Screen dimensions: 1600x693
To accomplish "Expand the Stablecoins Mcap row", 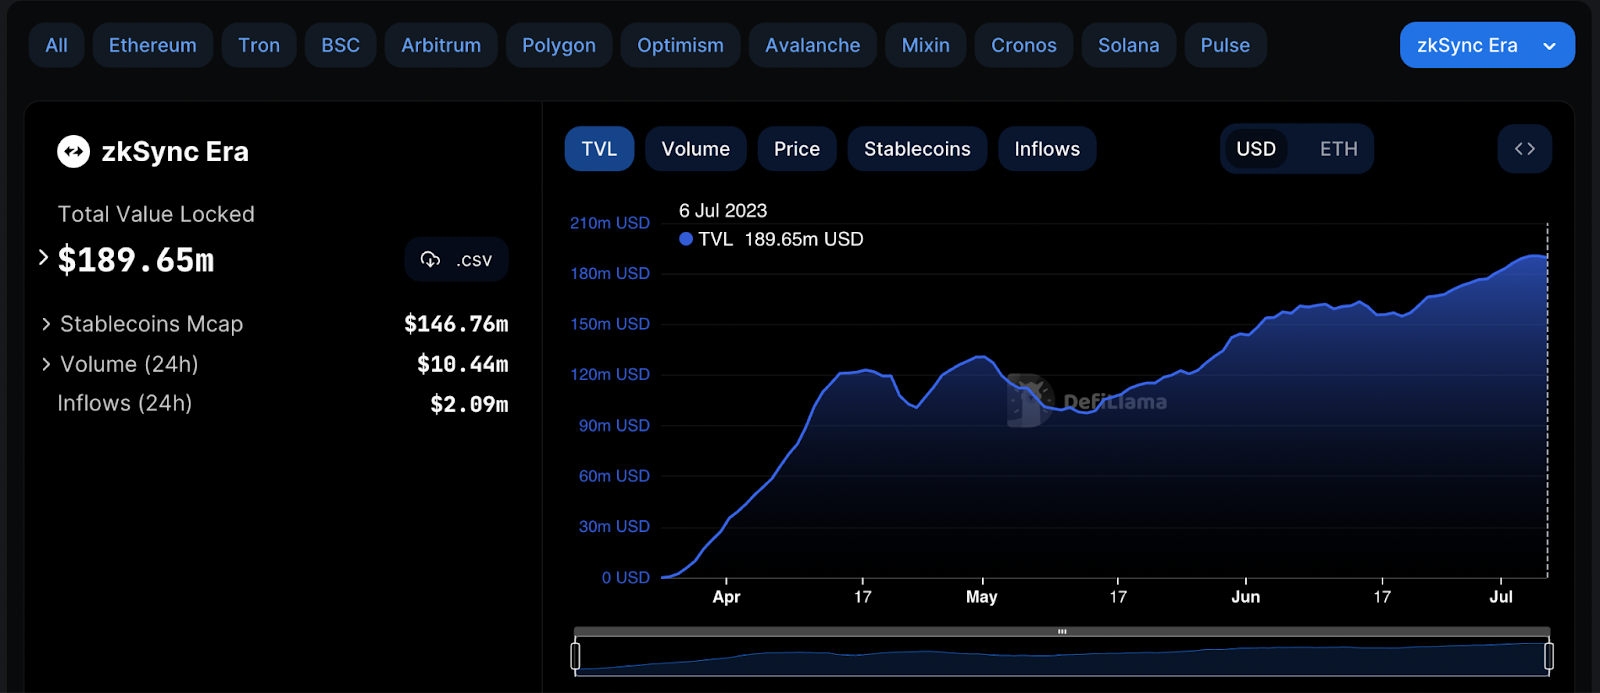I will [x=46, y=324].
